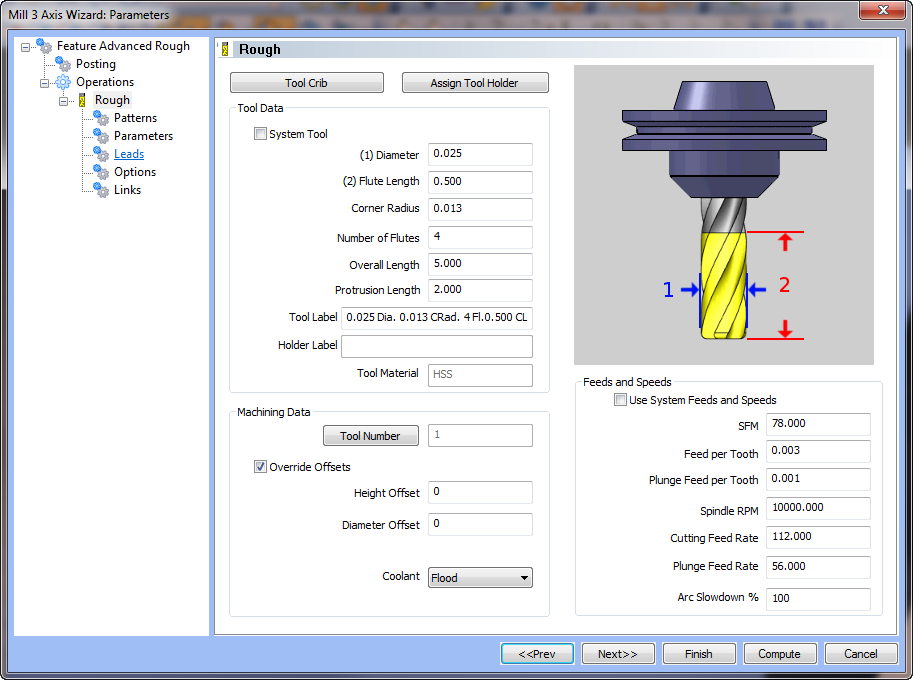The height and width of the screenshot is (680, 913).
Task: Enable Use System Feeds and Speeds
Action: (x=621, y=399)
